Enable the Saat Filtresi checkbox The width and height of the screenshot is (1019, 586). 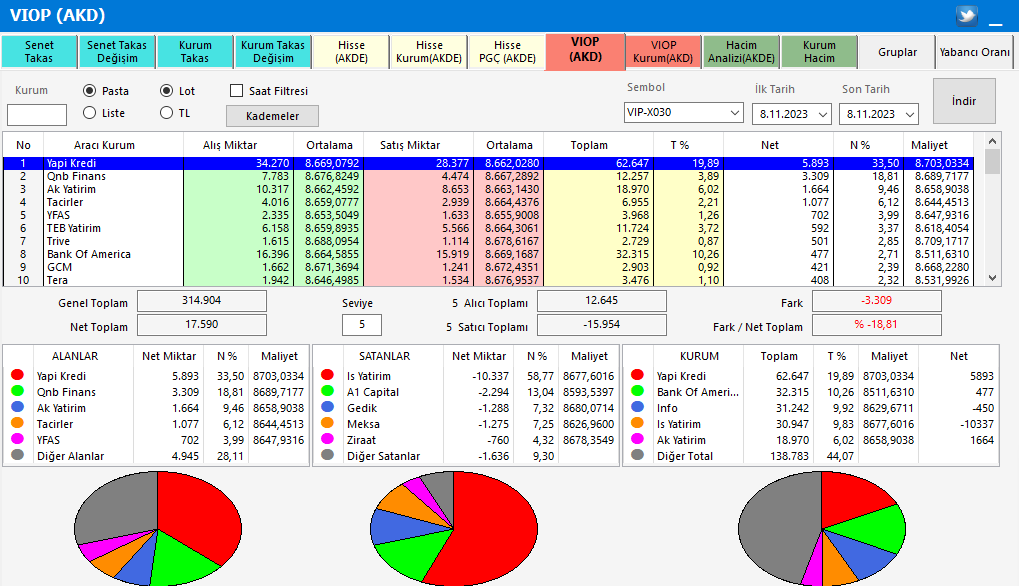(x=237, y=91)
